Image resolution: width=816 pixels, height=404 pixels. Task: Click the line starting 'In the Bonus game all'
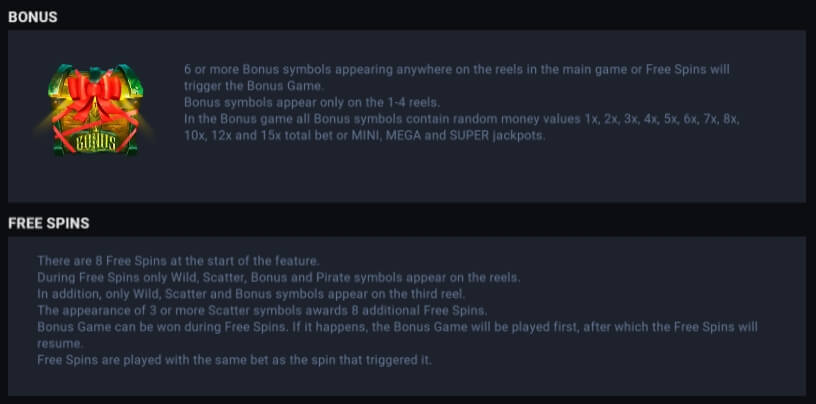[x=462, y=119]
